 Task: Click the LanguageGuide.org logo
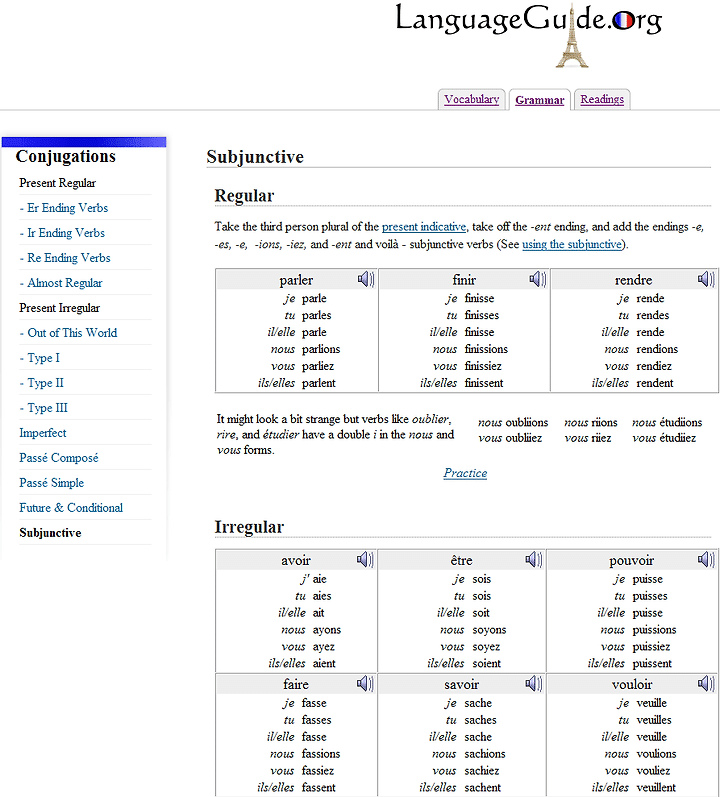click(x=528, y=34)
